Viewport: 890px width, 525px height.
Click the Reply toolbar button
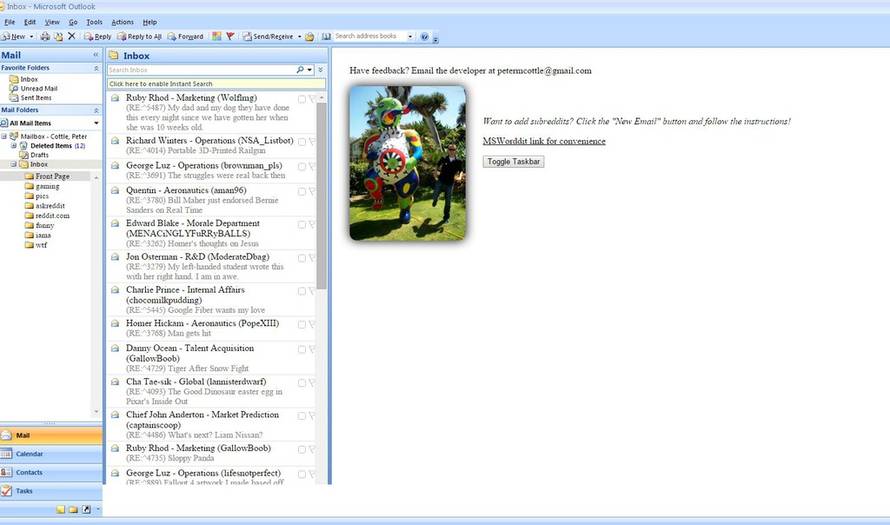pos(98,36)
